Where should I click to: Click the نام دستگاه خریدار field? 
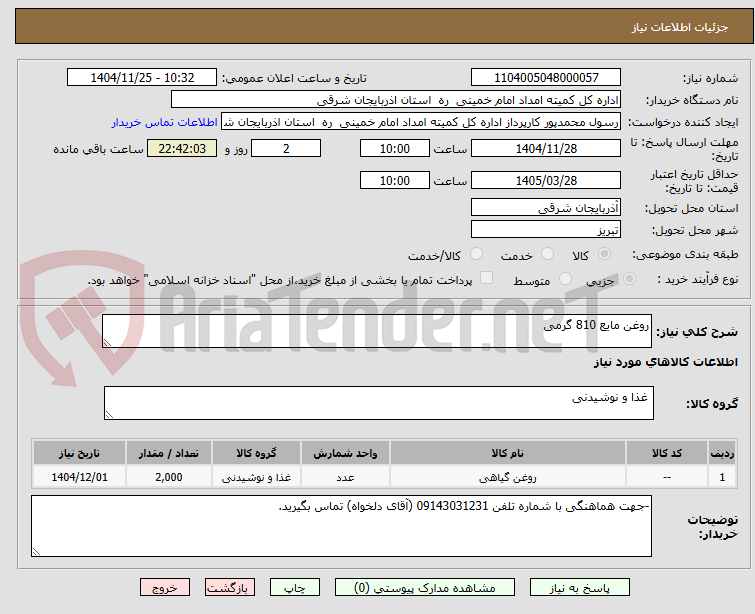click(396, 100)
